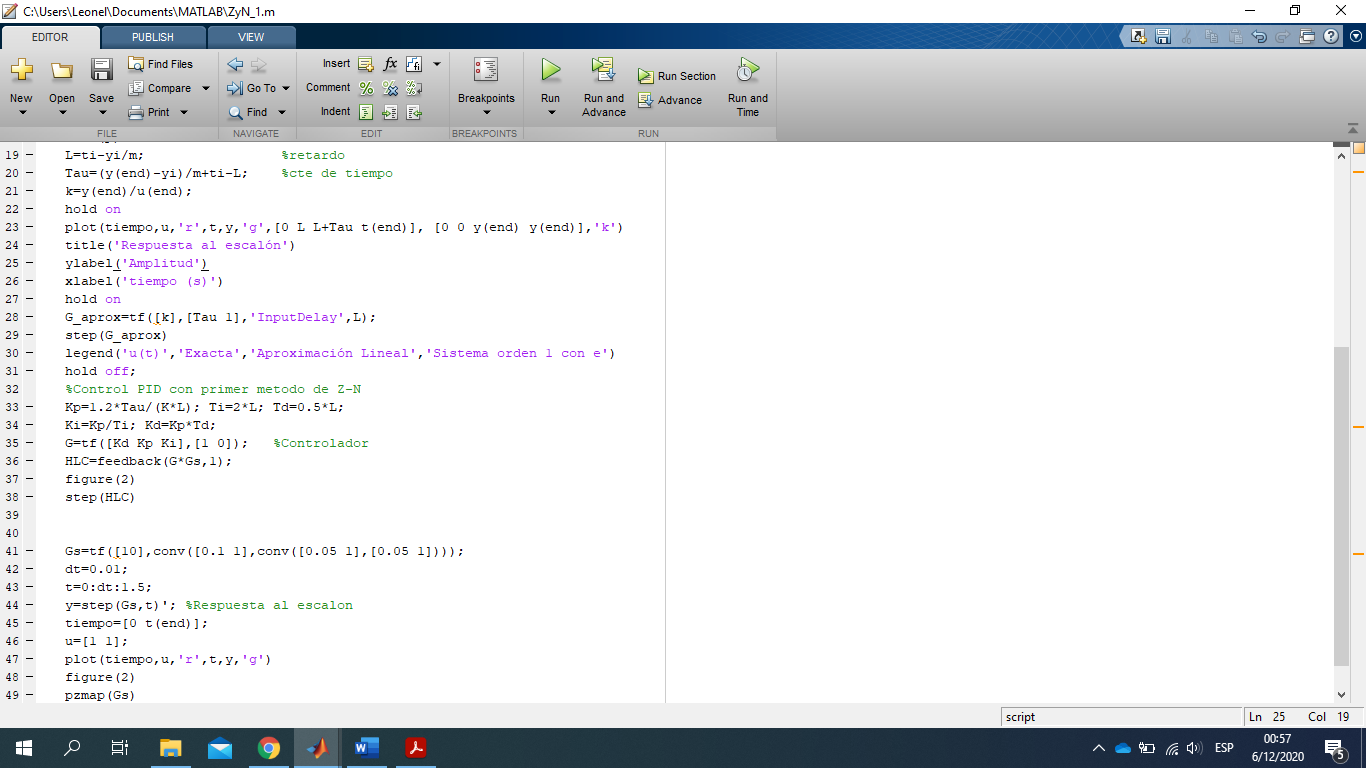Viewport: 1366px width, 768px height.
Task: Open Help with the question mark icon
Action: (x=1331, y=36)
